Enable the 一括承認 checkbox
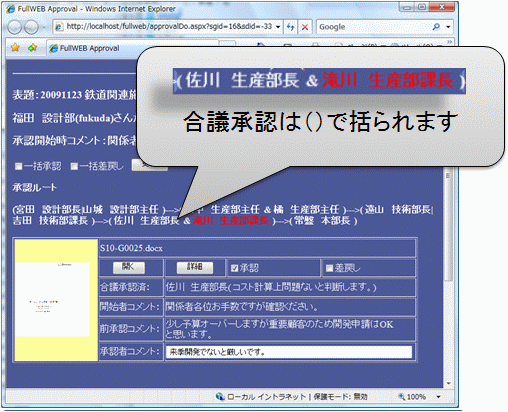508x412 pixels. [x=19, y=166]
